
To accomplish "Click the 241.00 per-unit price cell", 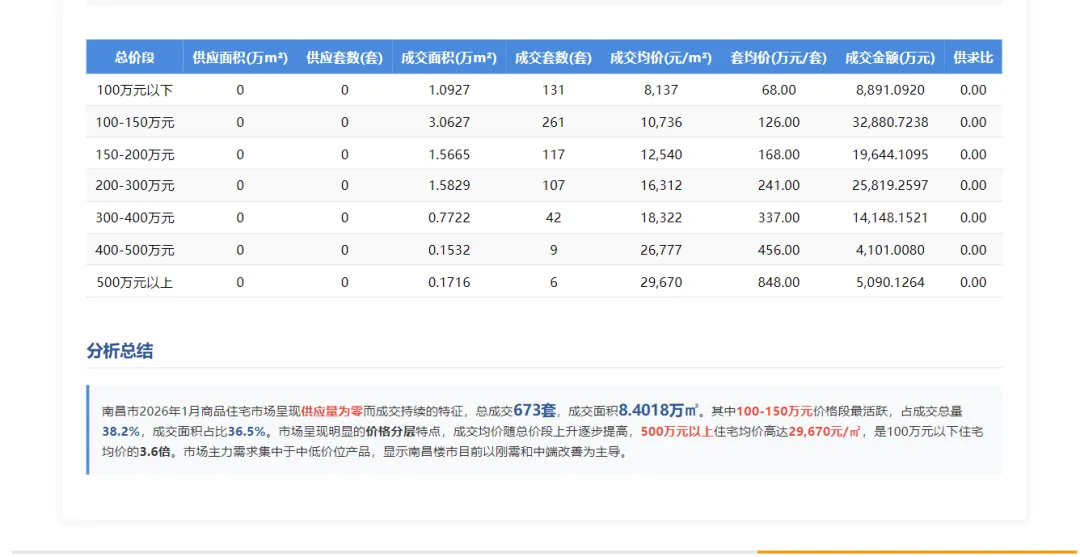I will pos(779,186).
